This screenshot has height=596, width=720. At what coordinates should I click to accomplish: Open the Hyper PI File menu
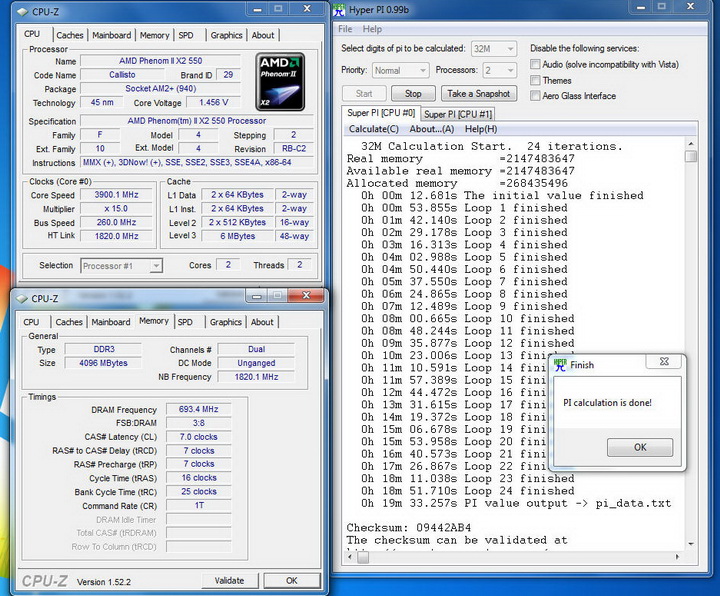tap(345, 29)
